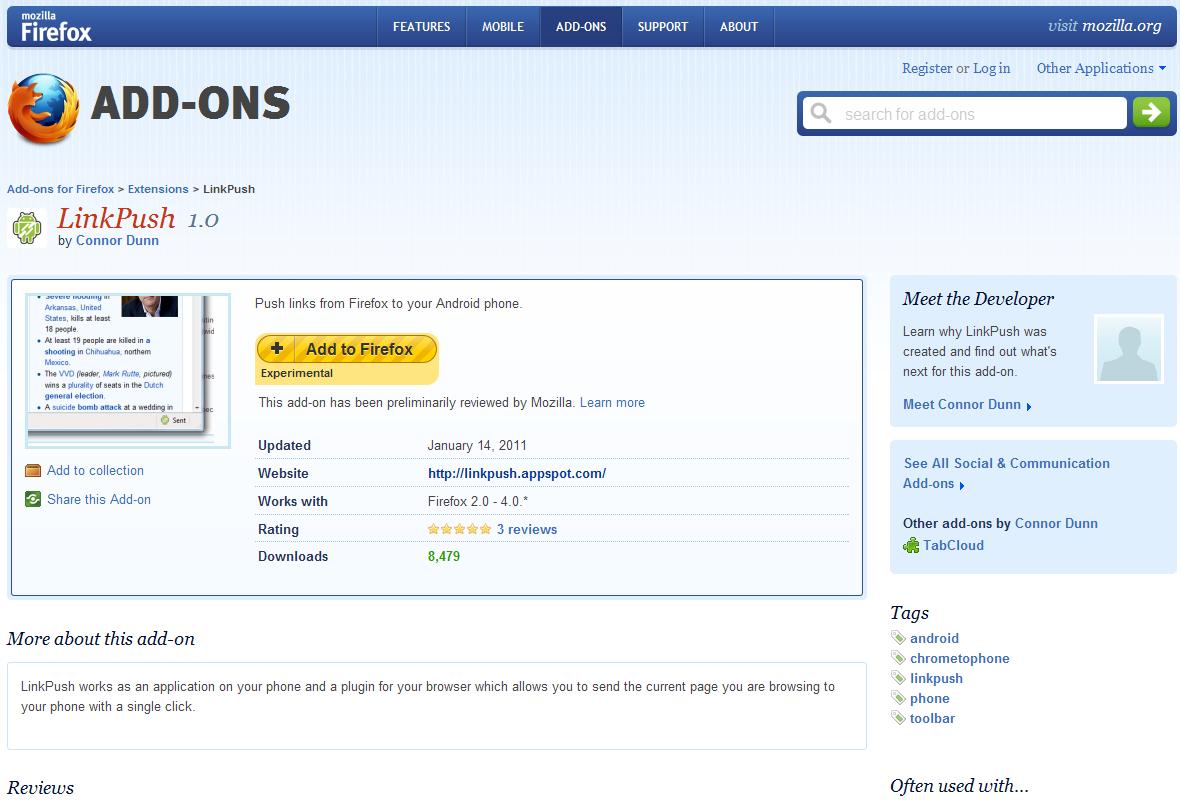Click the LinkPush Android add-on icon
Screen dimensions: 1180x800
27,227
